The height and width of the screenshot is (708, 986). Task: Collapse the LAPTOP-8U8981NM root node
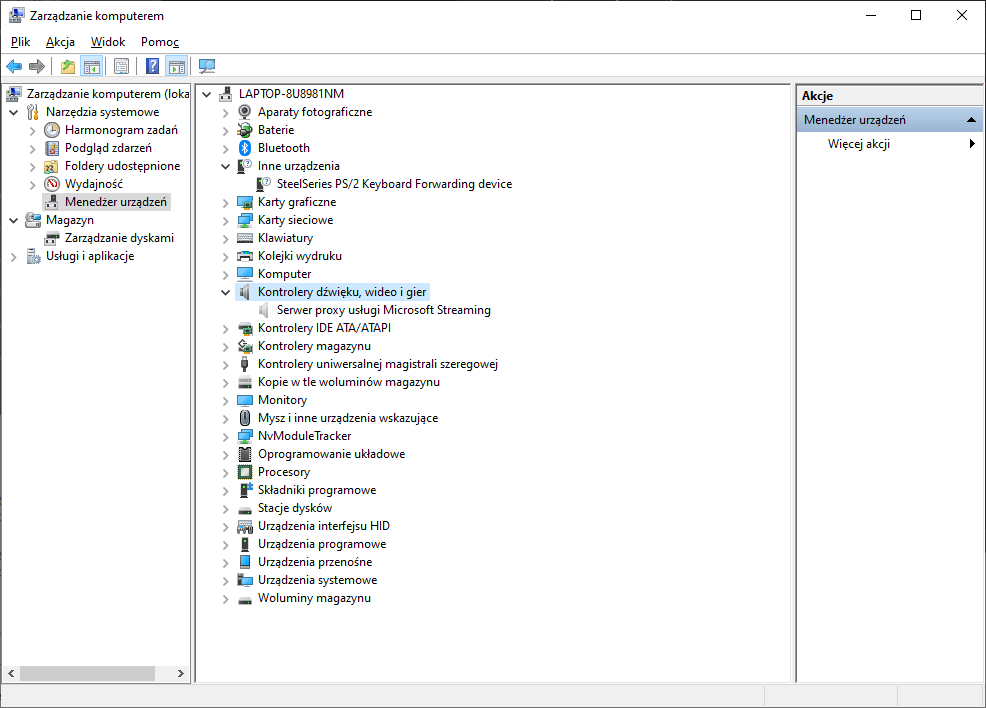(x=206, y=94)
